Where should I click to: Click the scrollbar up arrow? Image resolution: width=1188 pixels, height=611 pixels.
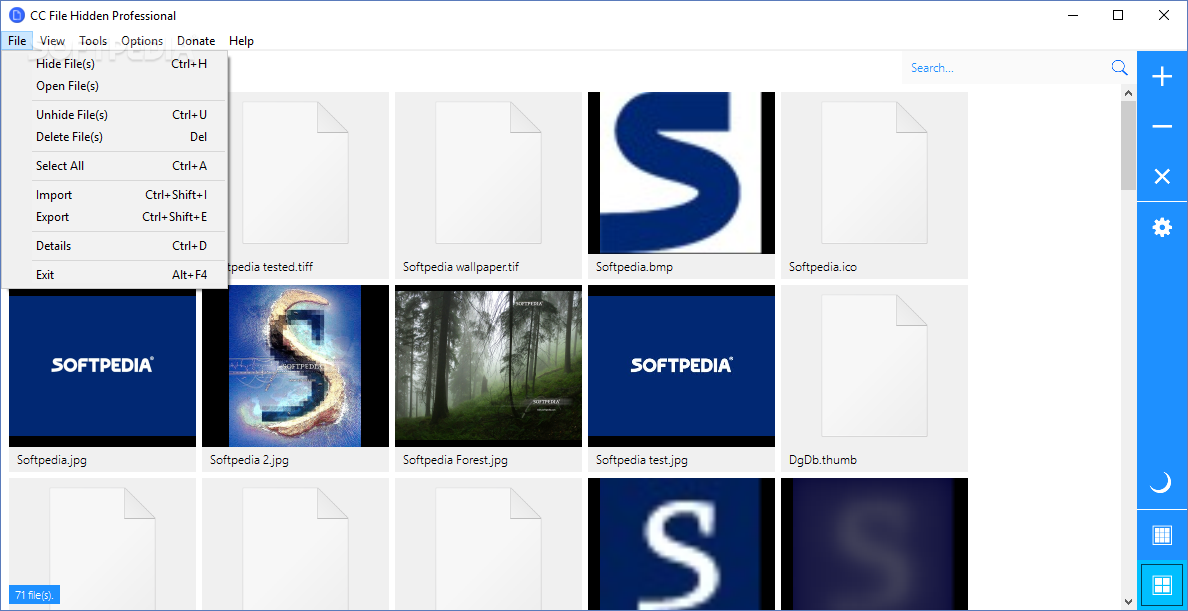click(x=1128, y=93)
